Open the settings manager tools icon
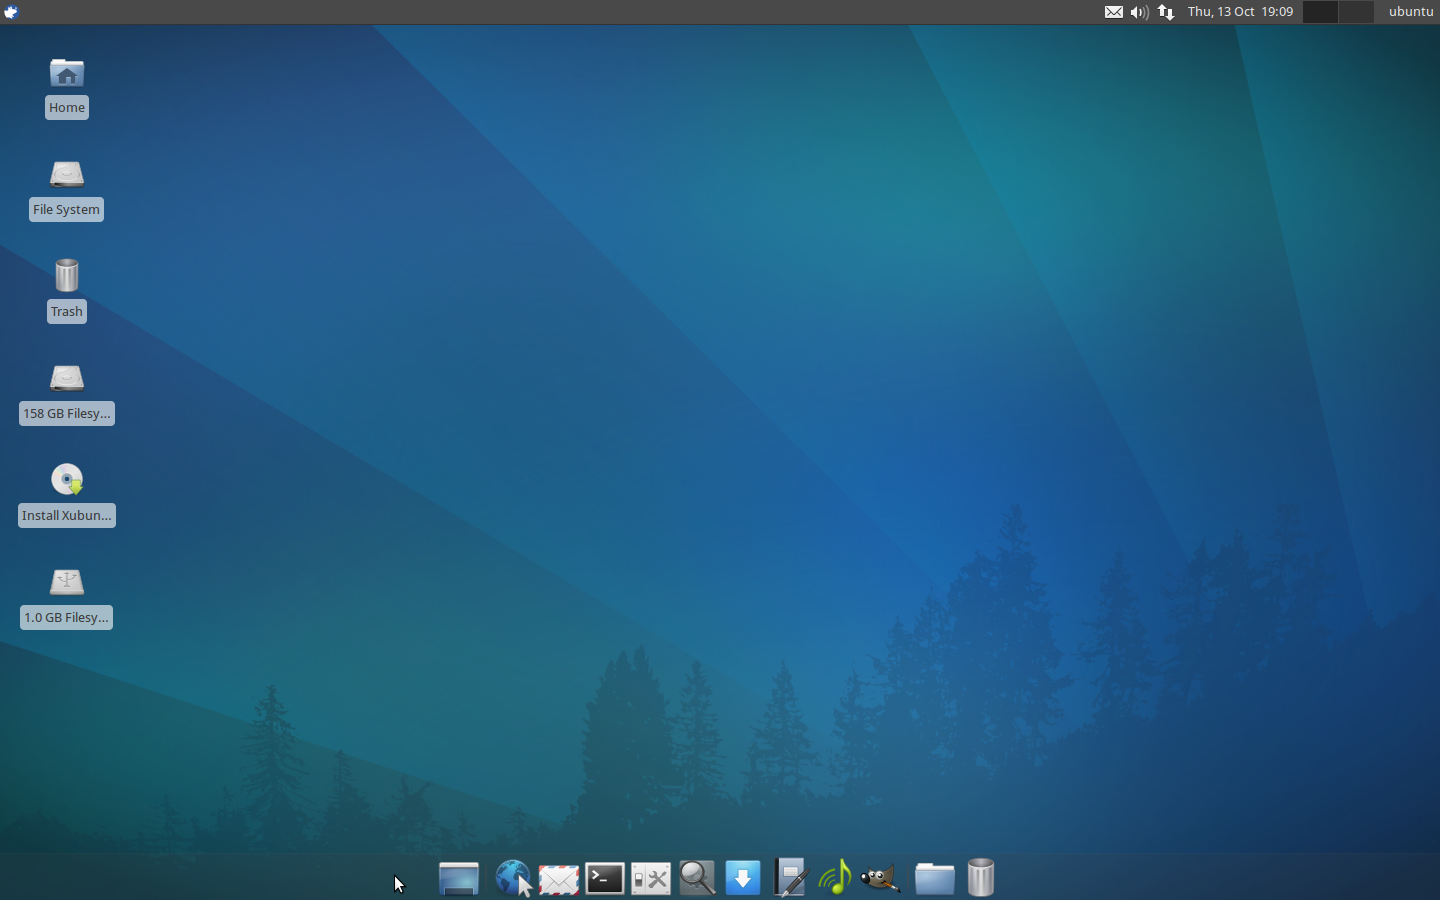The image size is (1440, 900). pos(651,879)
